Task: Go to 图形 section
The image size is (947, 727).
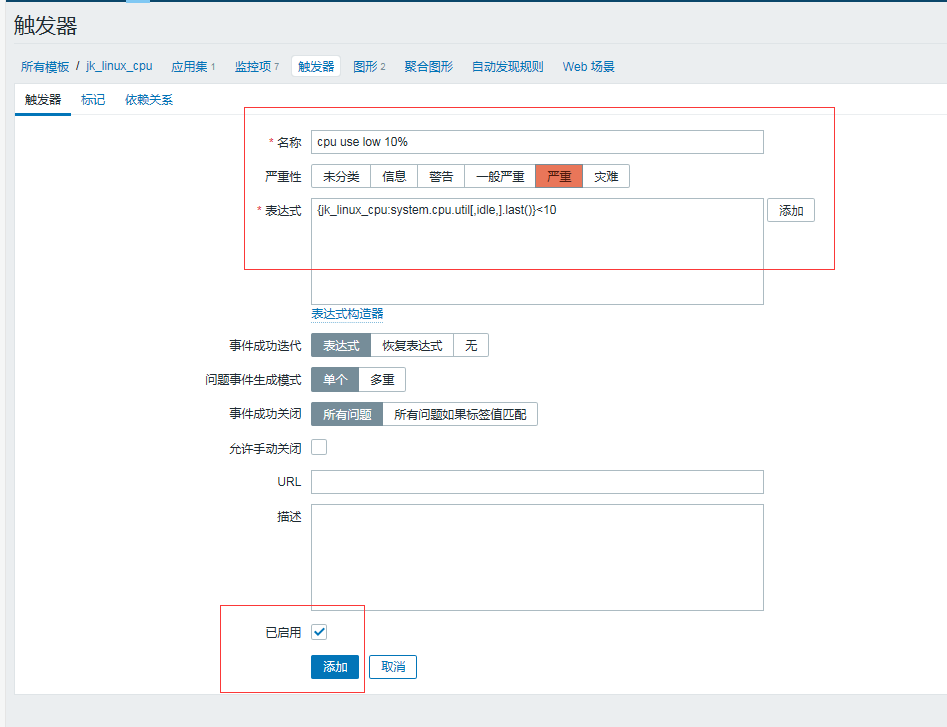Action: click(x=365, y=66)
